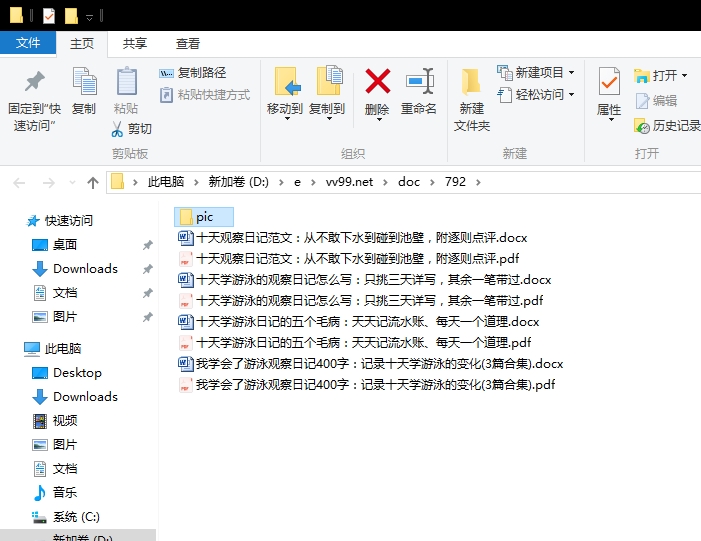Click quick access toolbar new folder icon
701x541 pixels.
71,16
